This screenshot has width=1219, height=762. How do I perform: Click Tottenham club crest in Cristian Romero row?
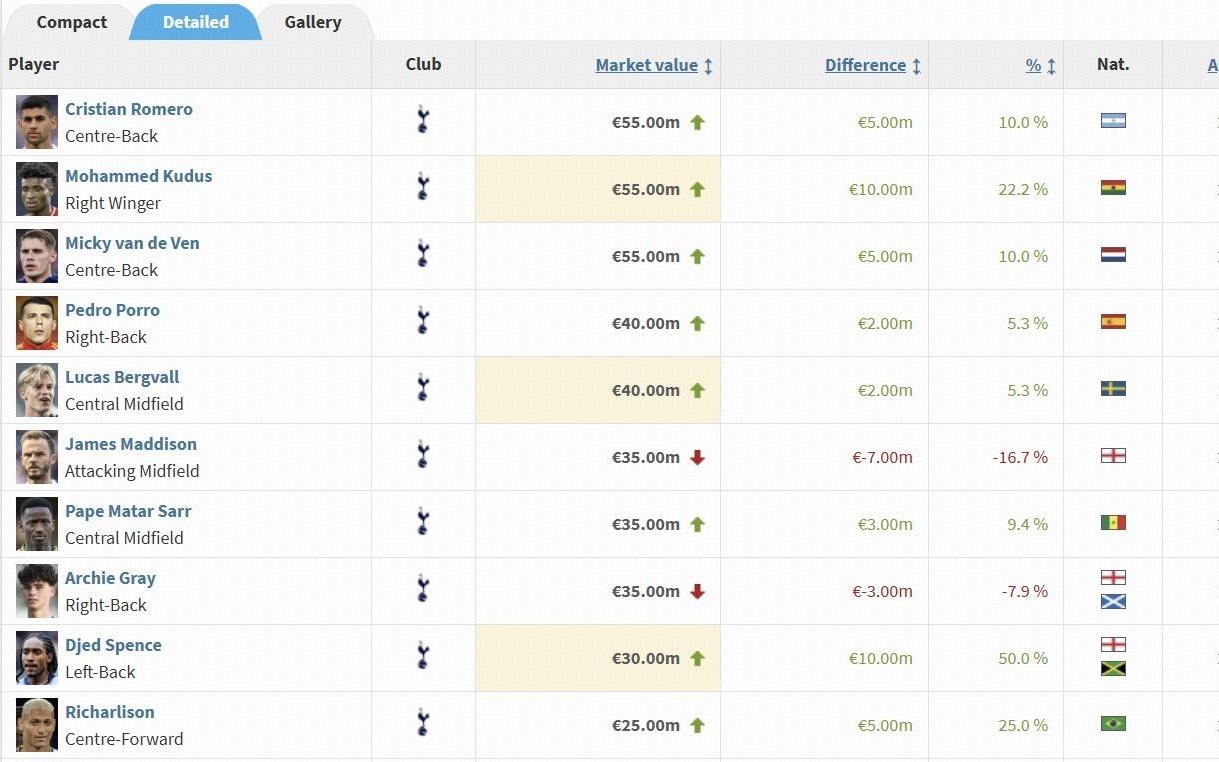click(423, 122)
